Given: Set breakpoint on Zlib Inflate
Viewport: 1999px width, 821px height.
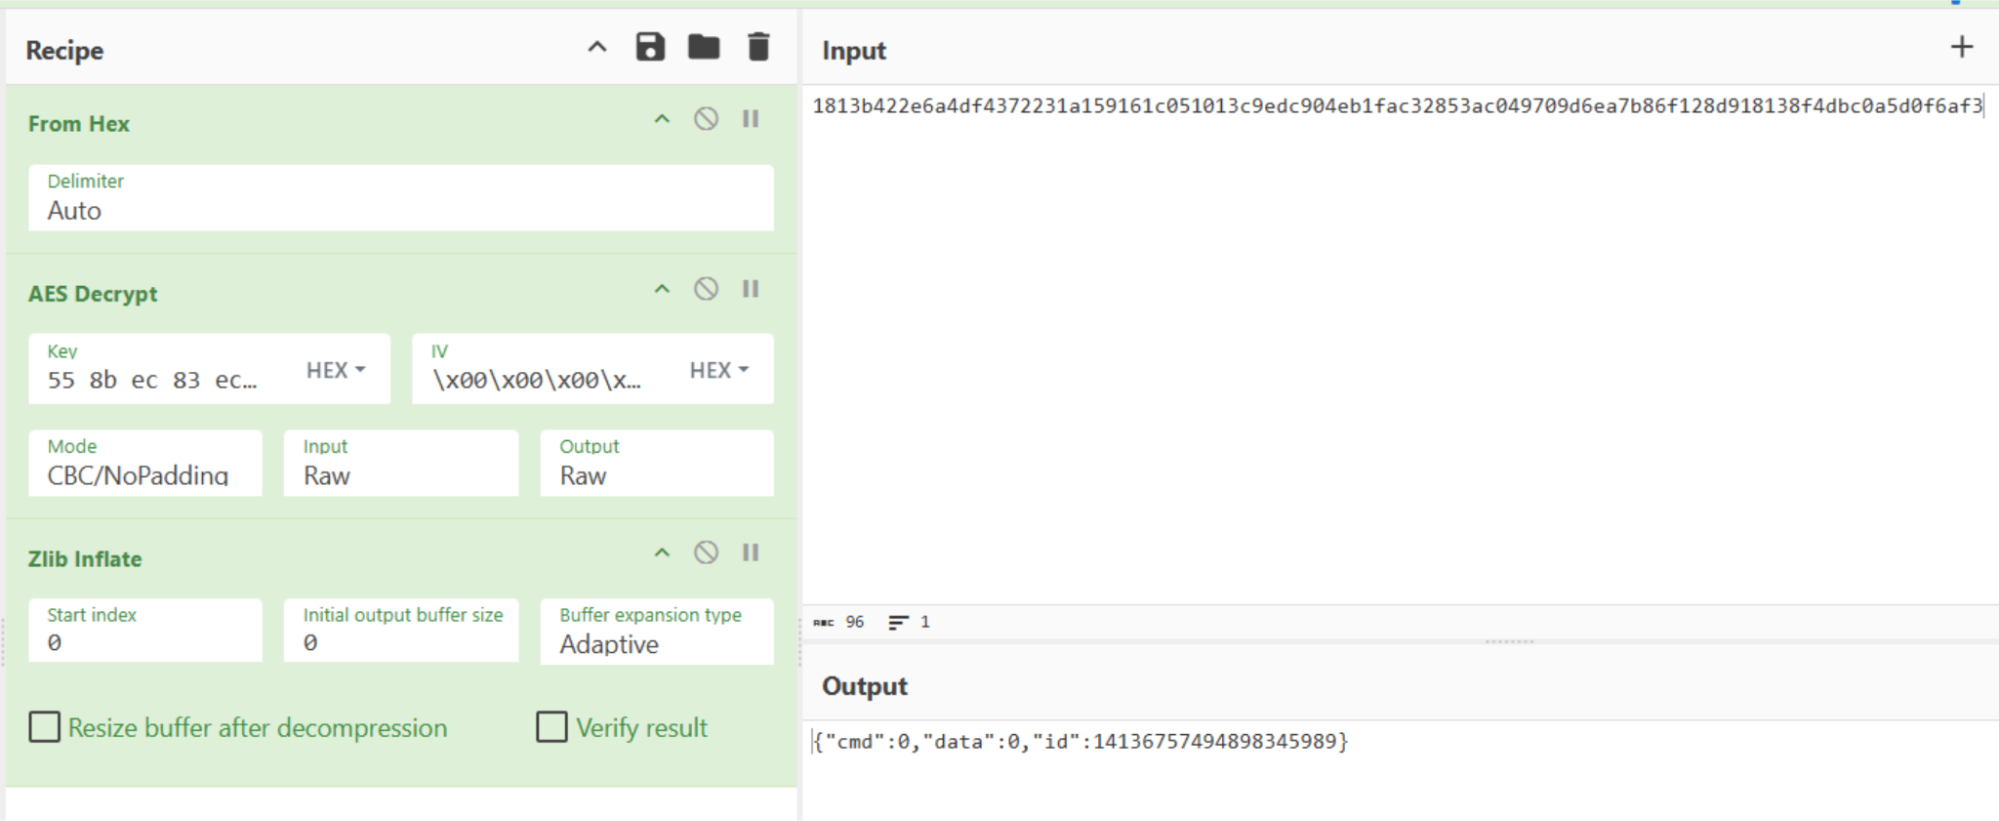Looking at the screenshot, I should [751, 553].
